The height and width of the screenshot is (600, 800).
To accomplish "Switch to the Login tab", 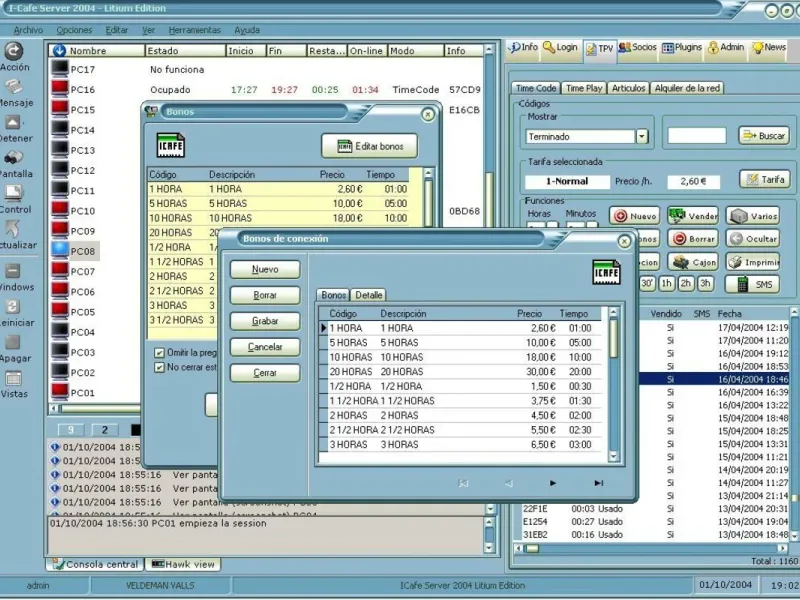I will tap(560, 48).
